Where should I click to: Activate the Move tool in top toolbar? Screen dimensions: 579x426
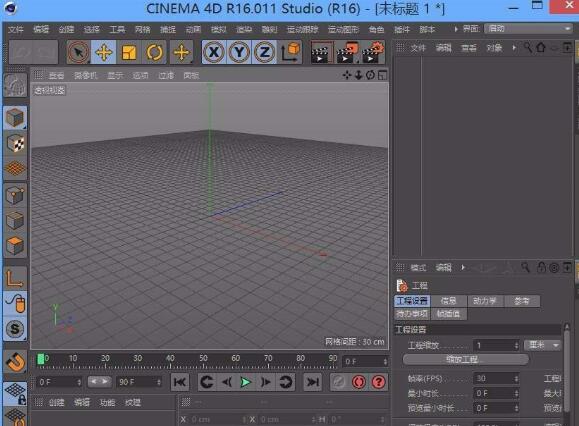tap(104, 52)
